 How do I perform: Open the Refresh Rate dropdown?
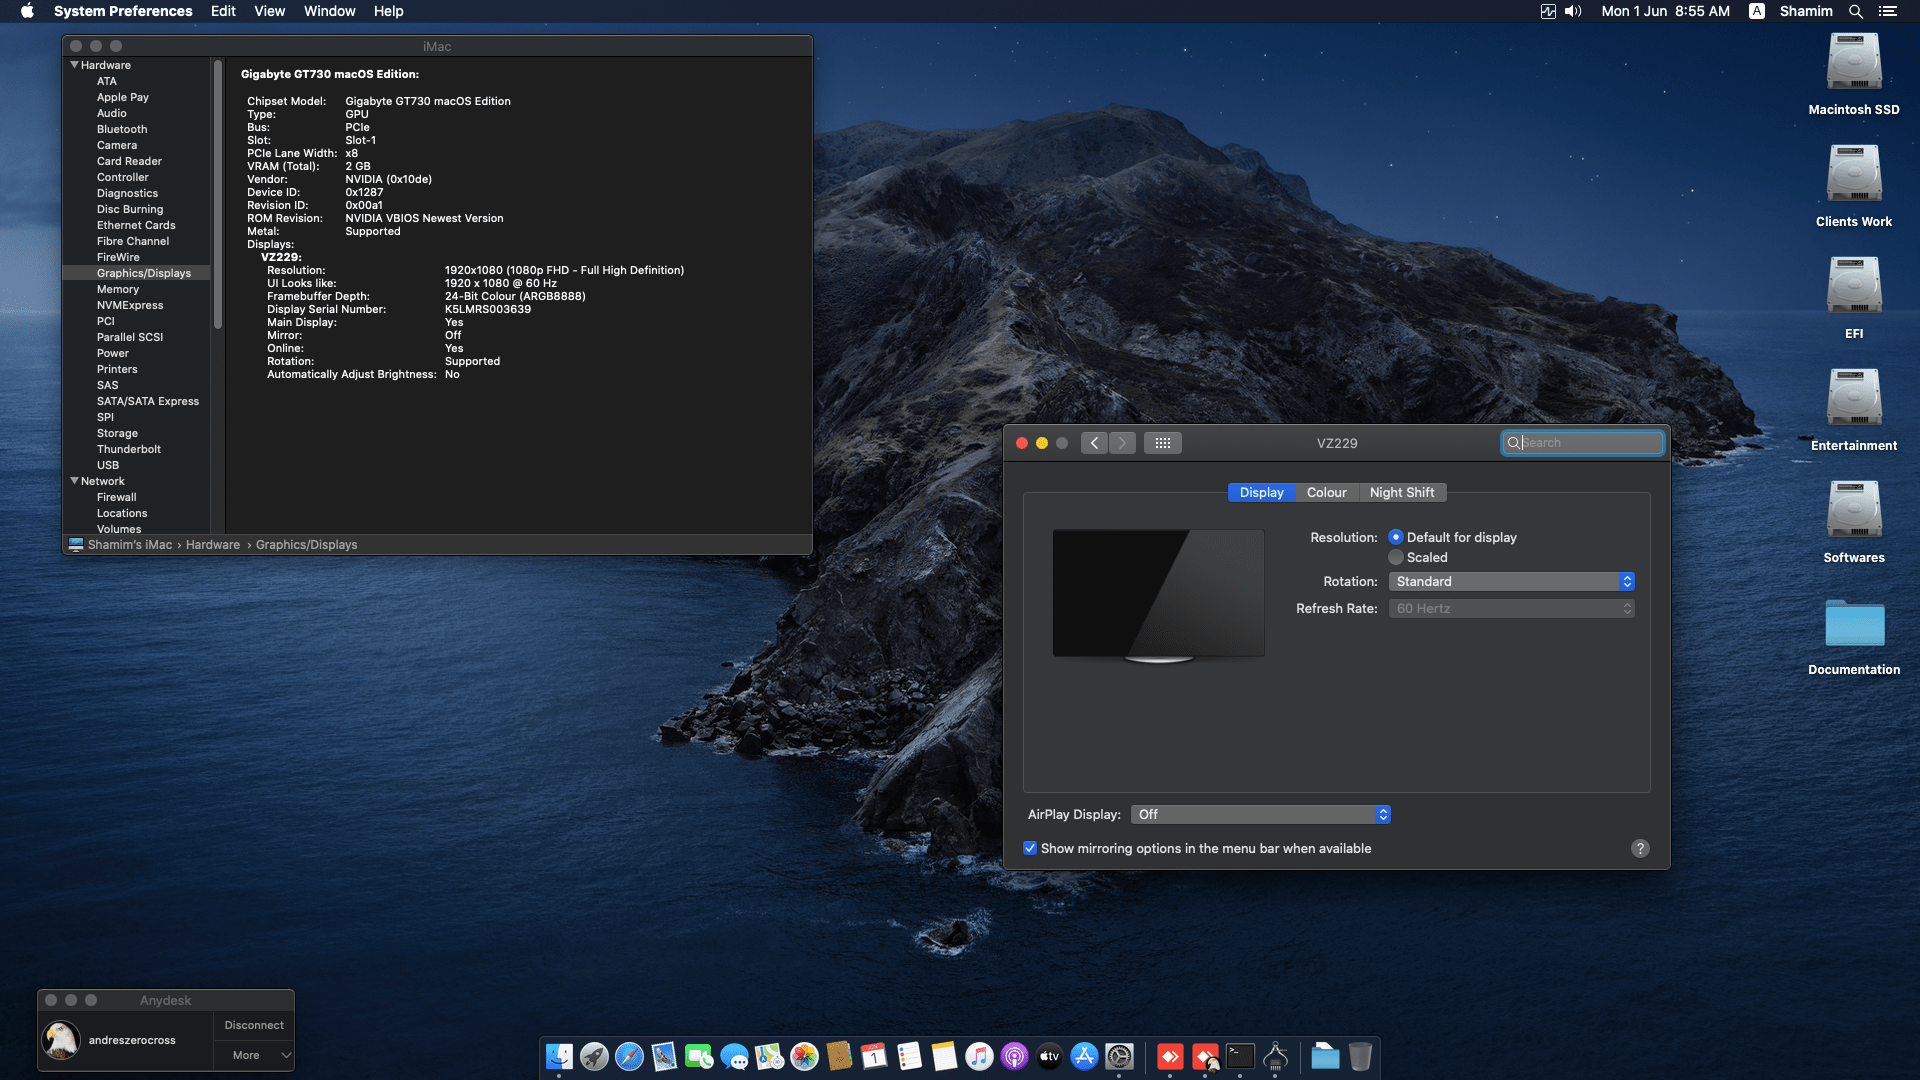click(x=1511, y=608)
